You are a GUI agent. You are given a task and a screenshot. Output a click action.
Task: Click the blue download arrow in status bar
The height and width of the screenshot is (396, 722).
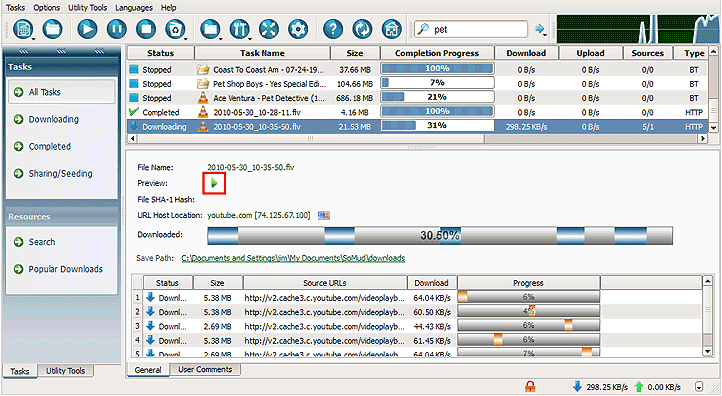point(577,386)
